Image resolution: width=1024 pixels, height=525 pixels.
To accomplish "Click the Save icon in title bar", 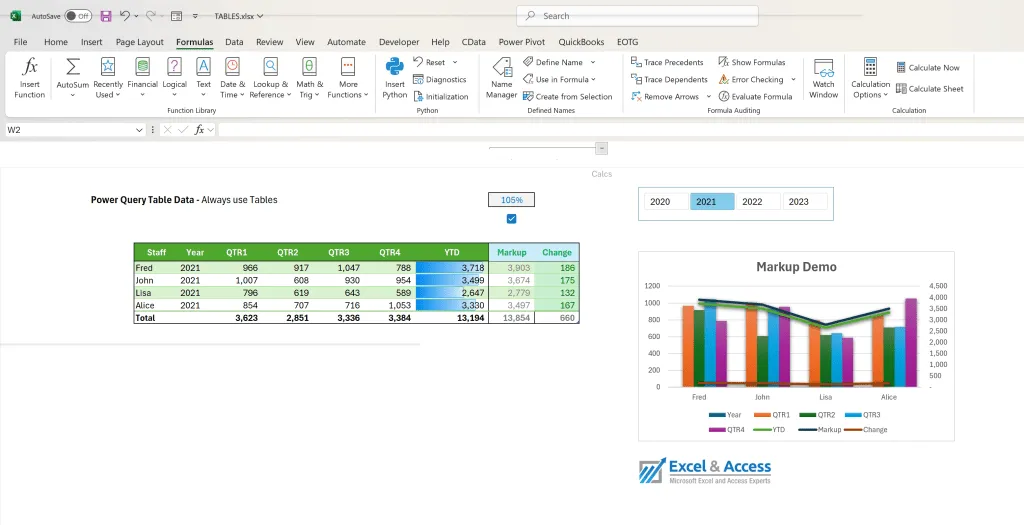I will (106, 16).
